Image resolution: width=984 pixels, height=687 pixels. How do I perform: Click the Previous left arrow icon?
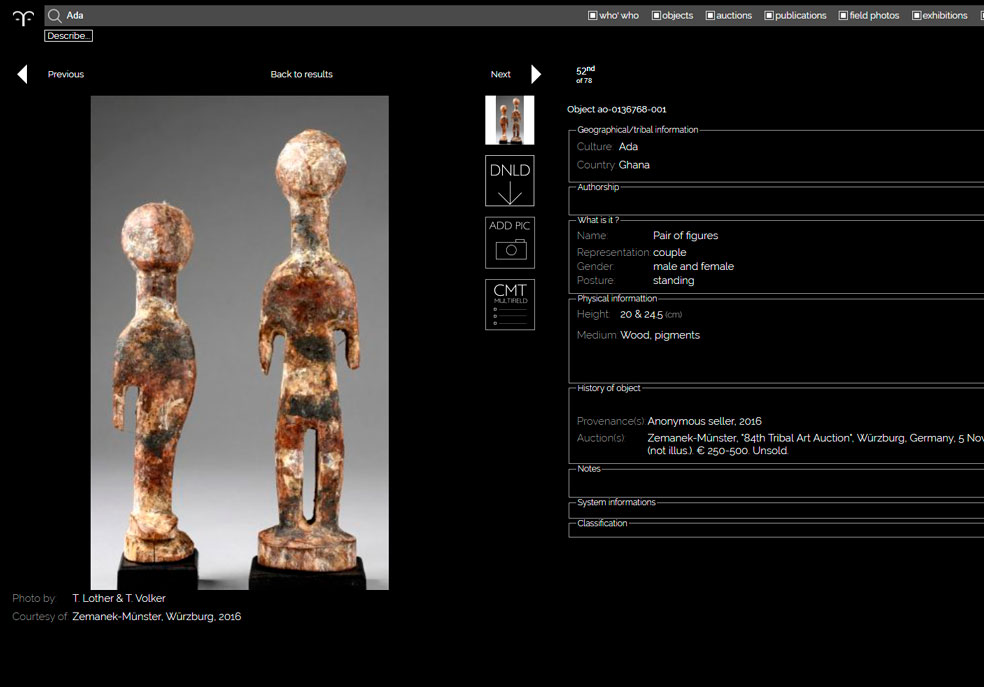(x=23, y=74)
